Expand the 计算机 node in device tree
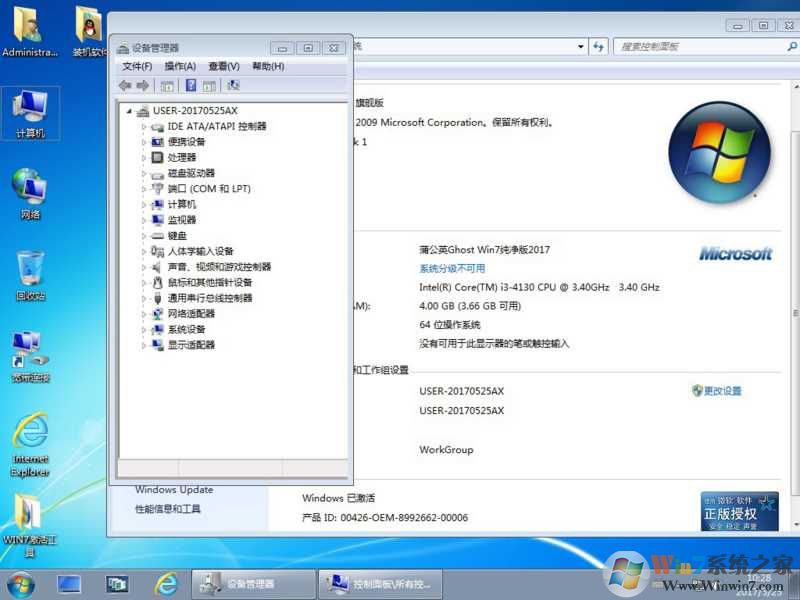This screenshot has width=800, height=600. tap(144, 205)
